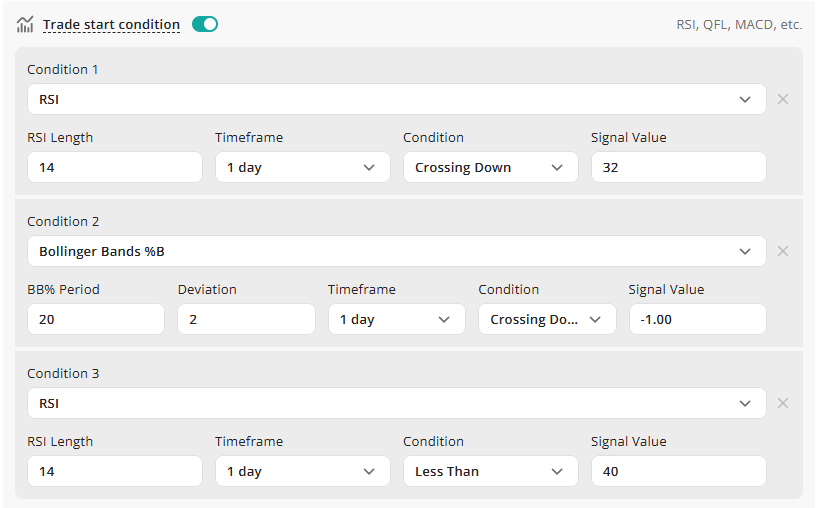Click the Signal Value field showing 40

point(678,471)
